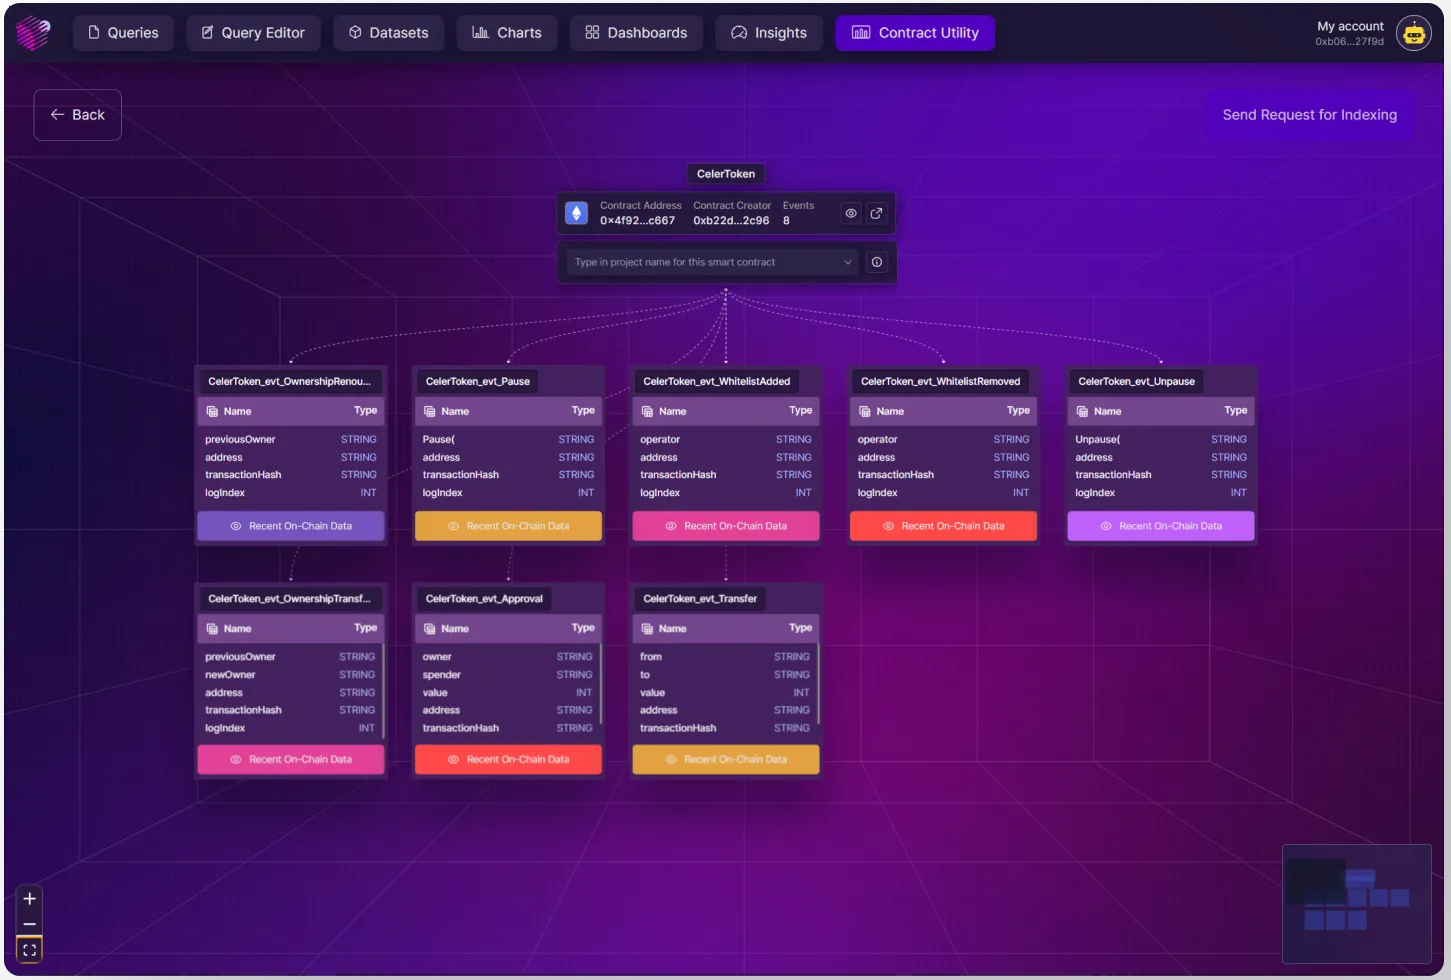Click the Transfer table scrollbar
Screen dimensions: 1451x980
point(818,684)
